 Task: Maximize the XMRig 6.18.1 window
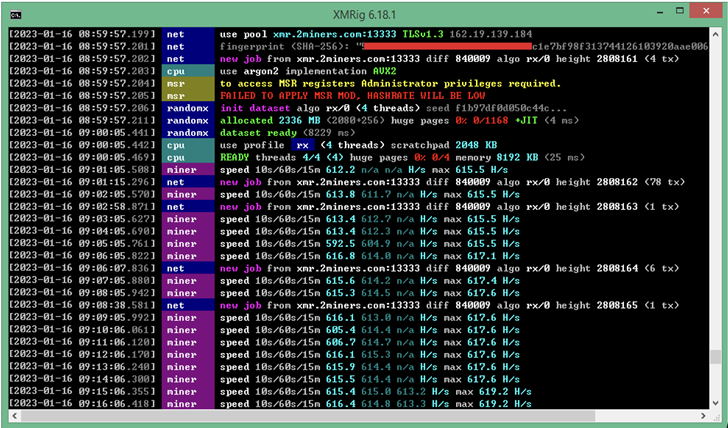coord(679,11)
